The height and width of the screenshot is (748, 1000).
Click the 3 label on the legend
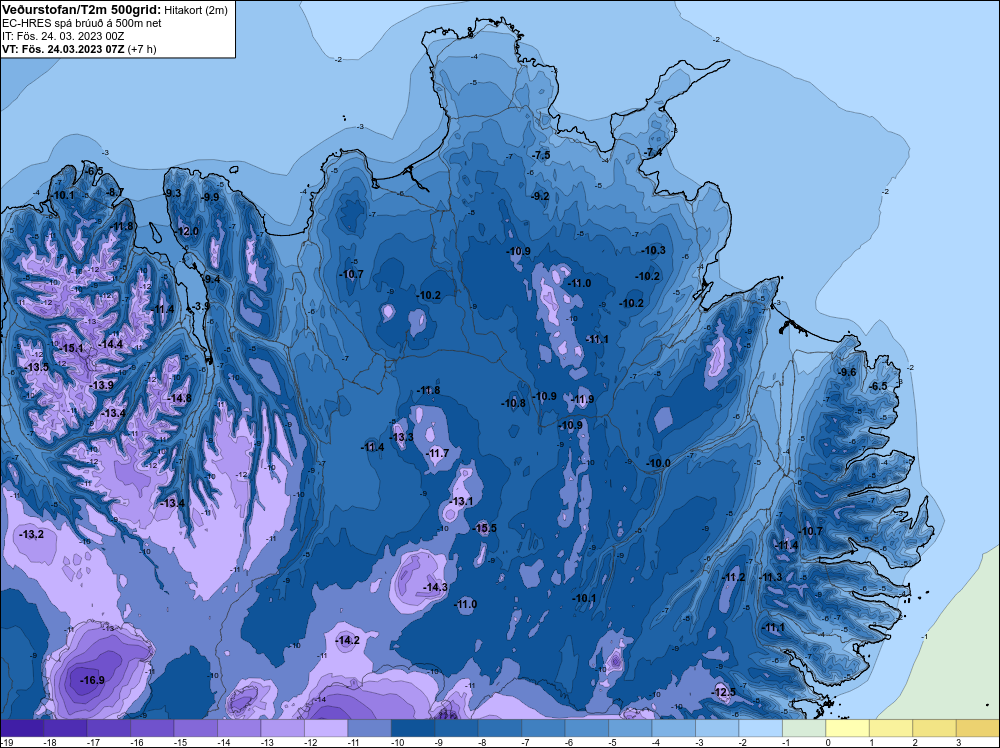coord(959,742)
